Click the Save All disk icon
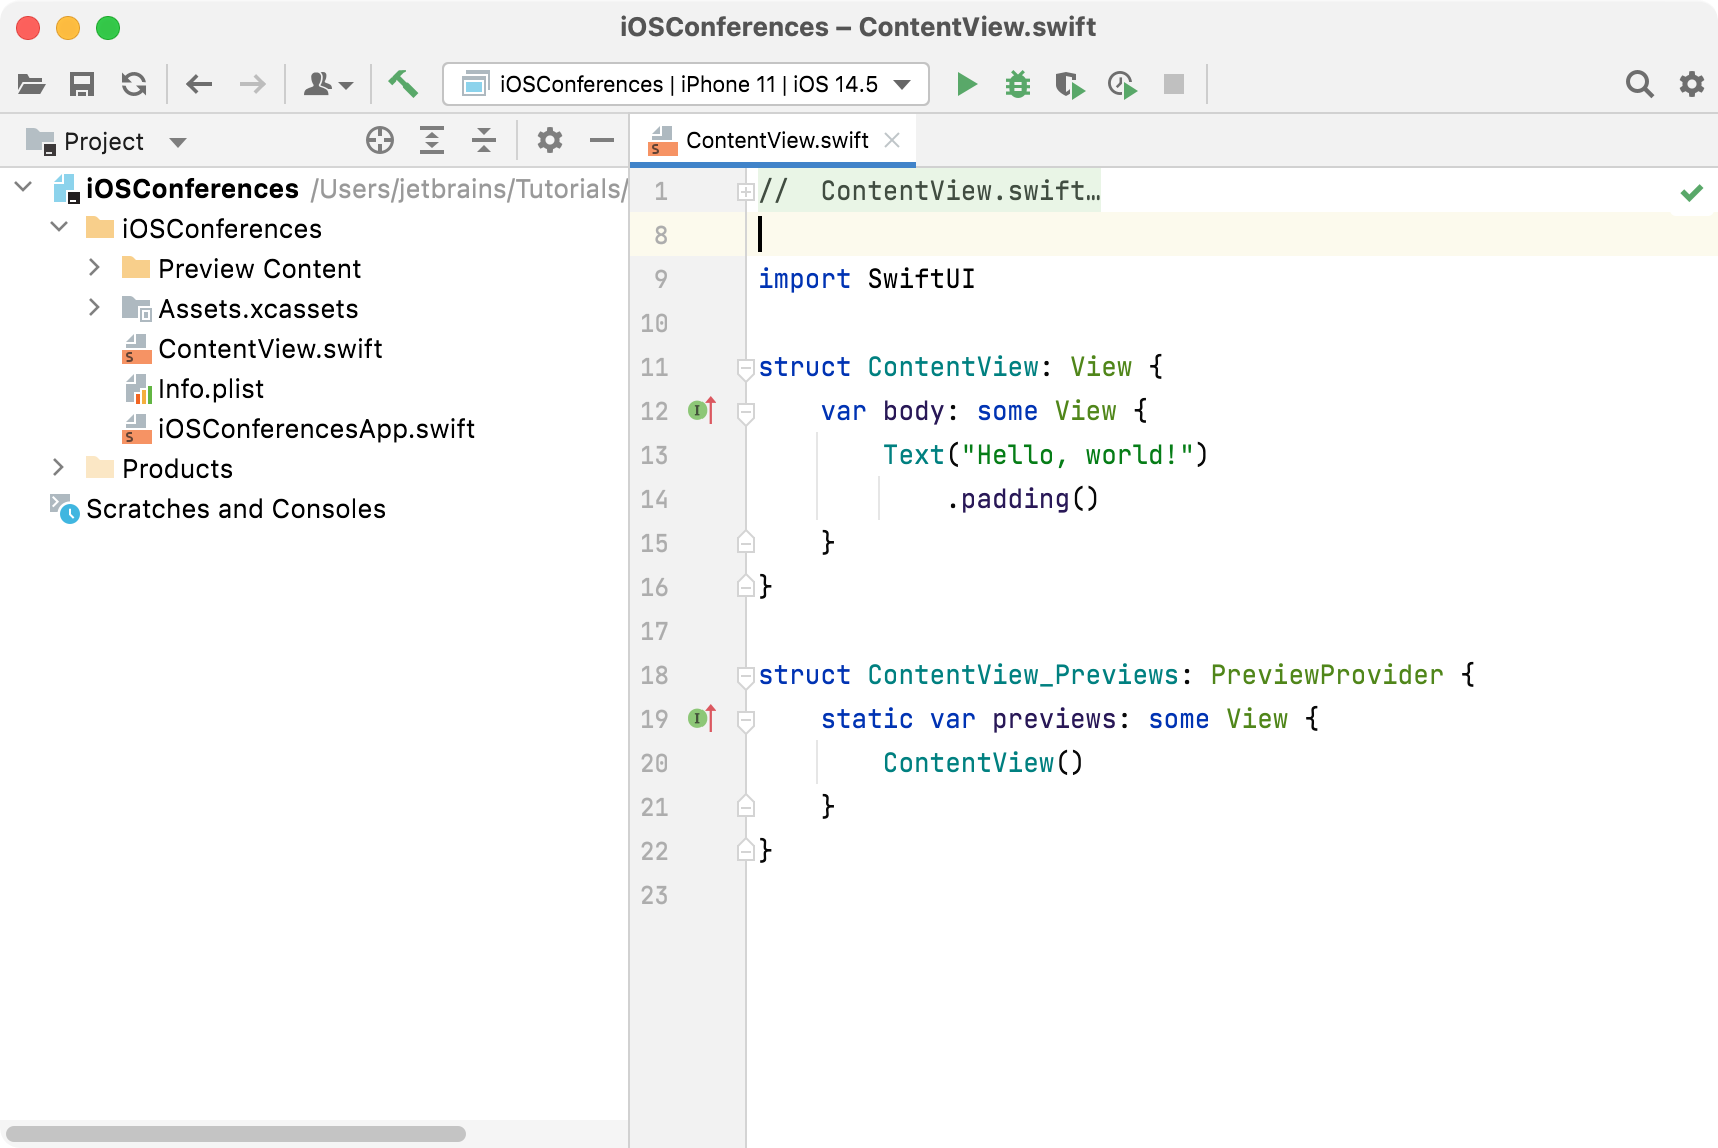This screenshot has height=1148, width=1718. [82, 84]
